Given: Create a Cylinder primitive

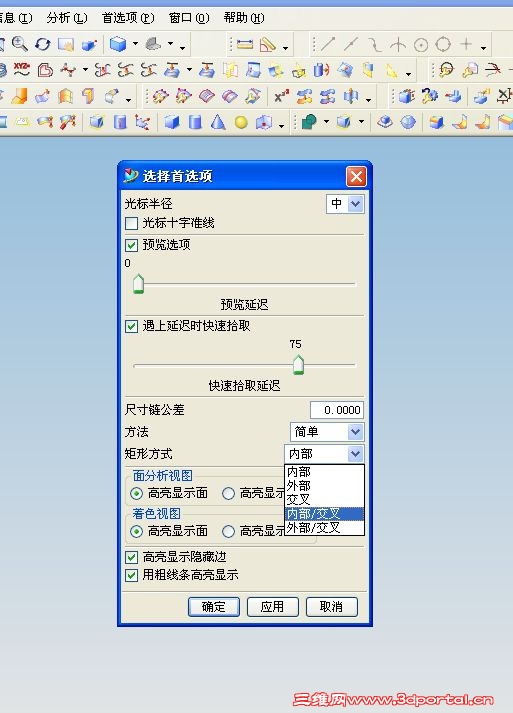Looking at the screenshot, I should 195,122.
